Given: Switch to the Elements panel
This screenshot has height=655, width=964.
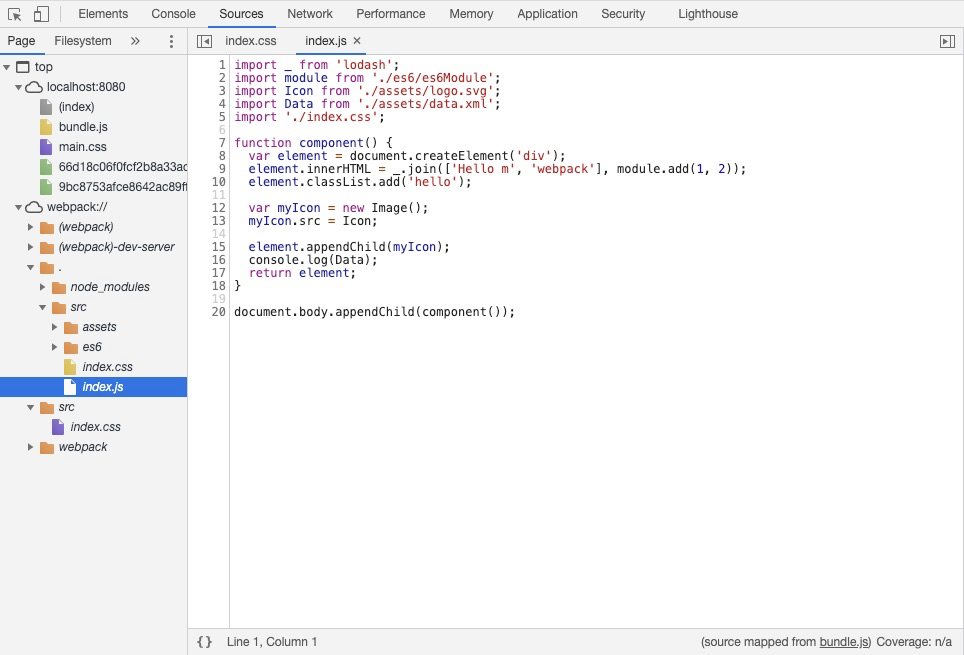Looking at the screenshot, I should coord(103,14).
